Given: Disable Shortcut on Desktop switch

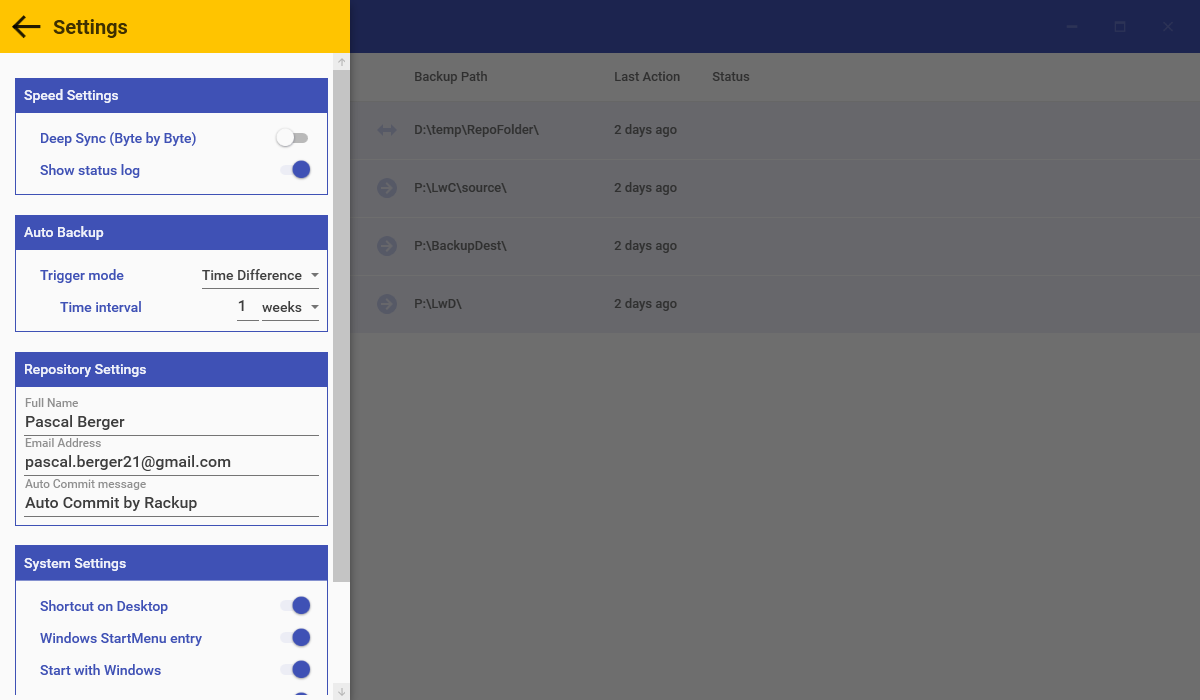Looking at the screenshot, I should 295,606.
